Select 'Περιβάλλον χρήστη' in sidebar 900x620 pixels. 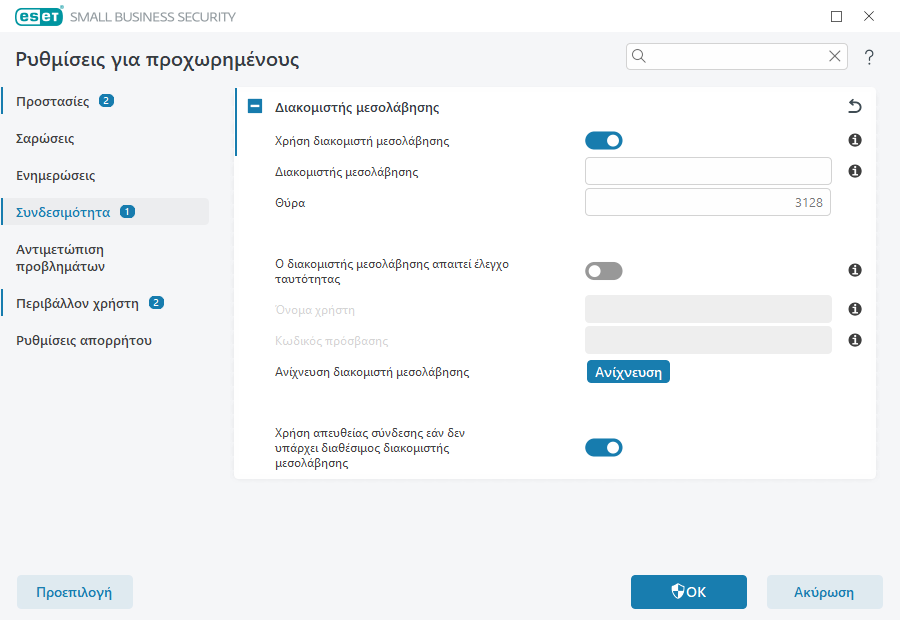76,303
